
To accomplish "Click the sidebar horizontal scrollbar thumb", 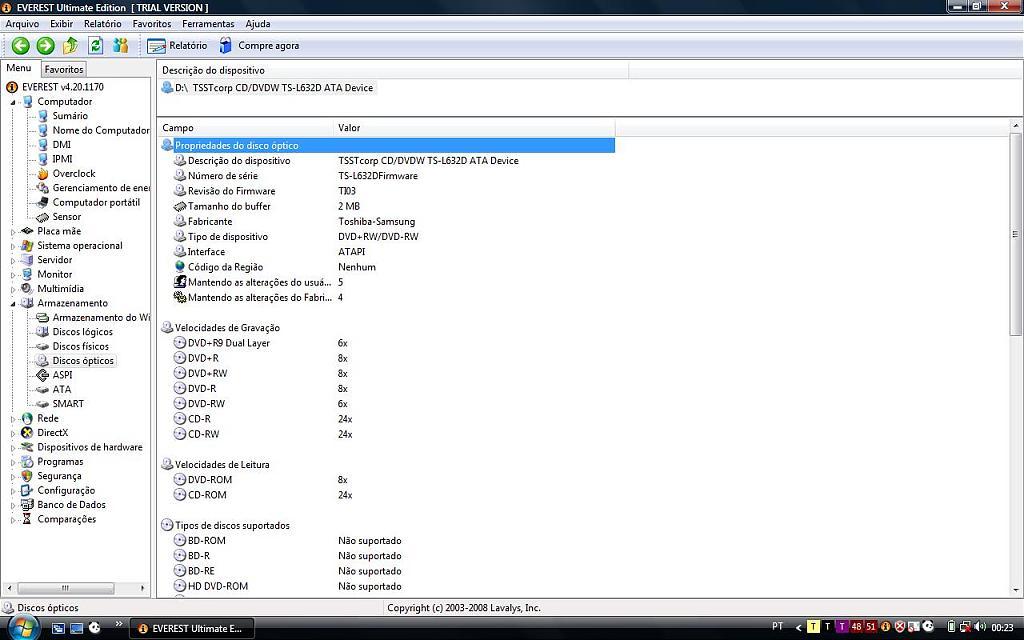I will pos(65,588).
